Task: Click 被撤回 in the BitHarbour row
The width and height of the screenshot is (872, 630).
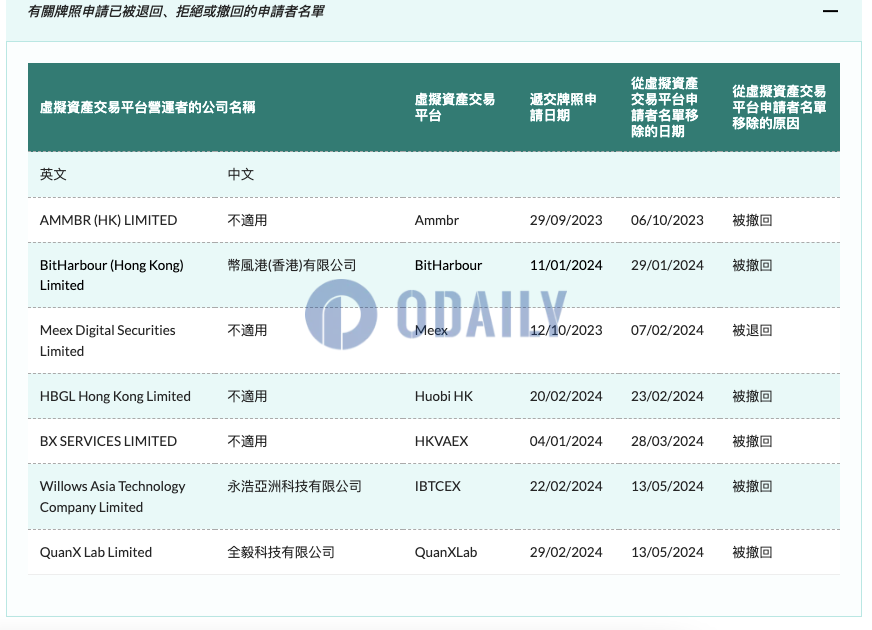Action: 752,265
